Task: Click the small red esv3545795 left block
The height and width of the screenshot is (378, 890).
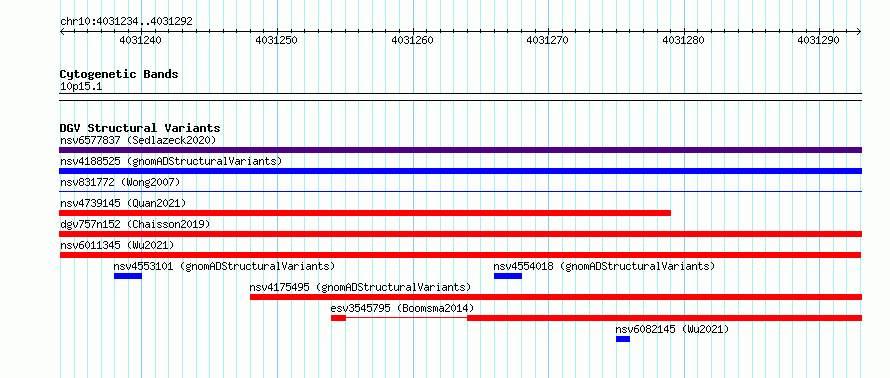Action: [x=339, y=318]
